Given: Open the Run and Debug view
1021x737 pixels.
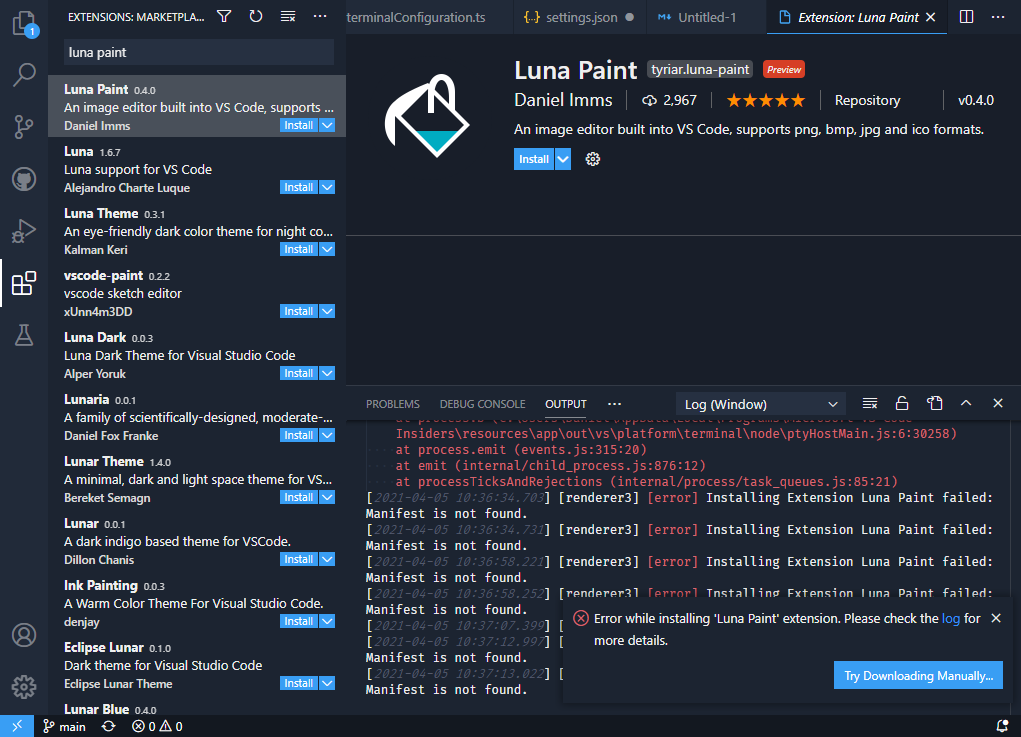Looking at the screenshot, I should tap(24, 231).
